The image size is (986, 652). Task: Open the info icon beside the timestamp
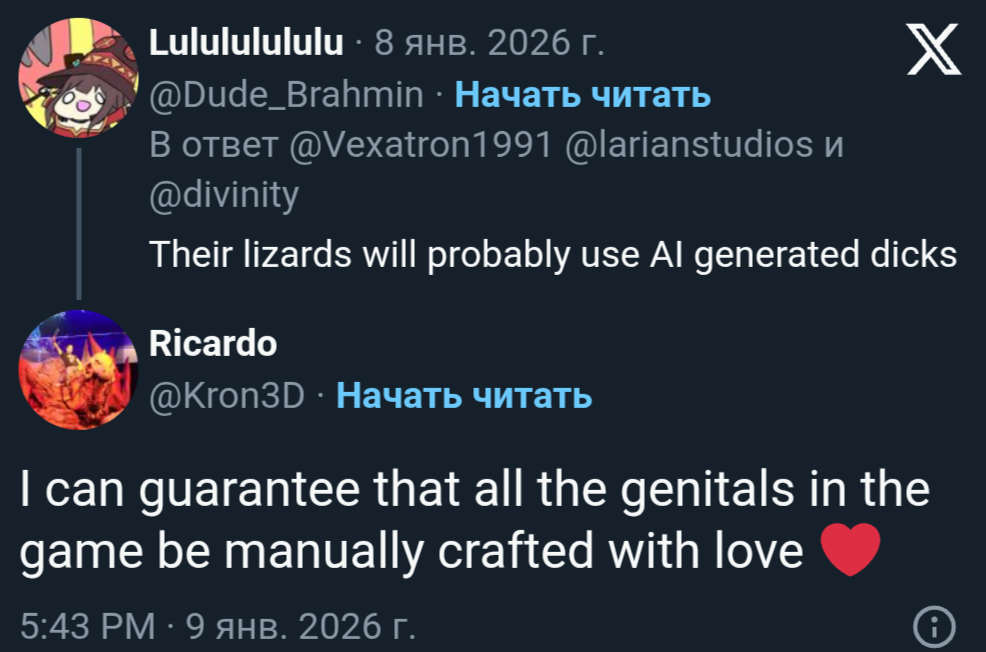tap(935, 627)
